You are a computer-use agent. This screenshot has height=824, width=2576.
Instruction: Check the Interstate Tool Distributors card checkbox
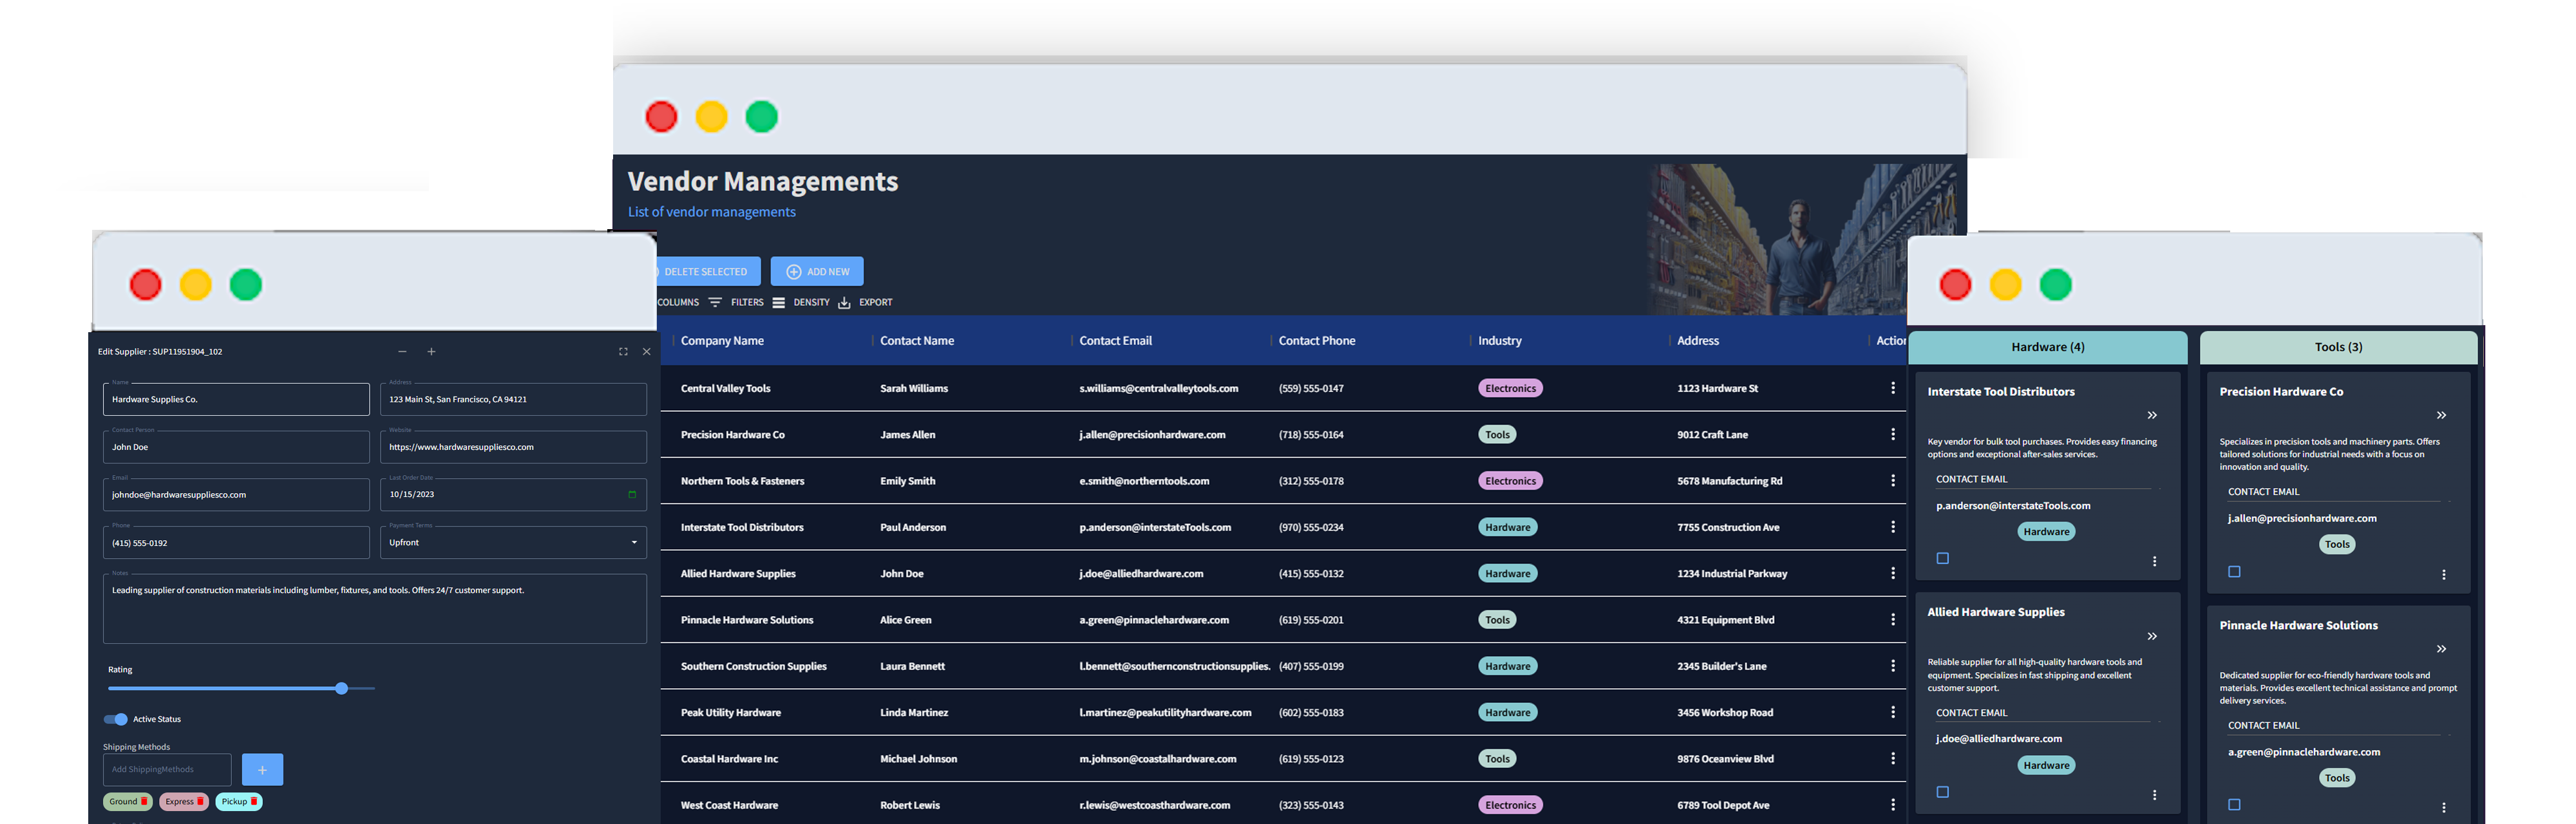click(x=1942, y=558)
